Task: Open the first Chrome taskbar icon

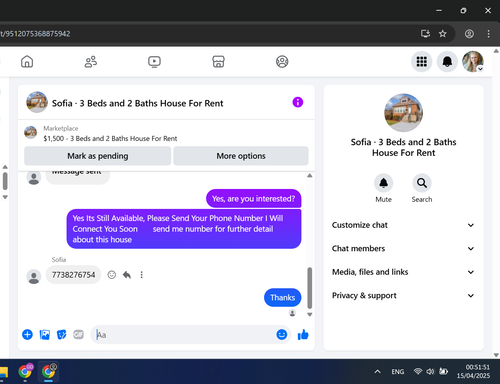Action: (25, 371)
